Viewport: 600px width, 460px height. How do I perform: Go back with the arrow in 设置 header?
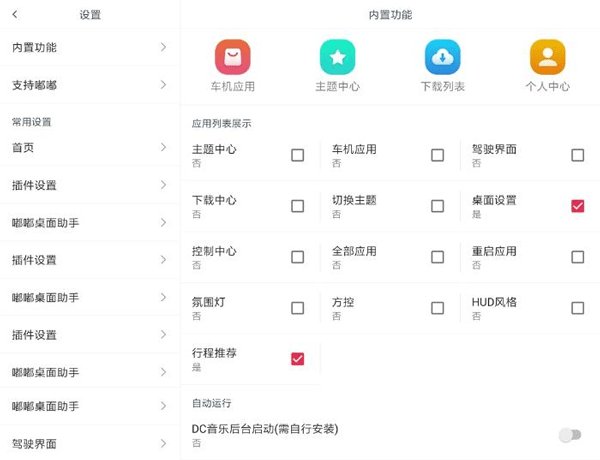point(15,15)
